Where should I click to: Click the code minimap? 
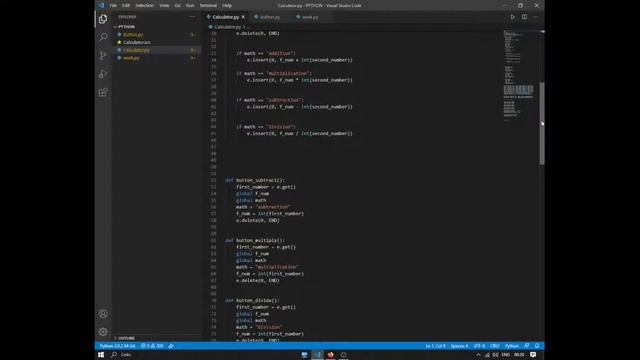tap(518, 76)
